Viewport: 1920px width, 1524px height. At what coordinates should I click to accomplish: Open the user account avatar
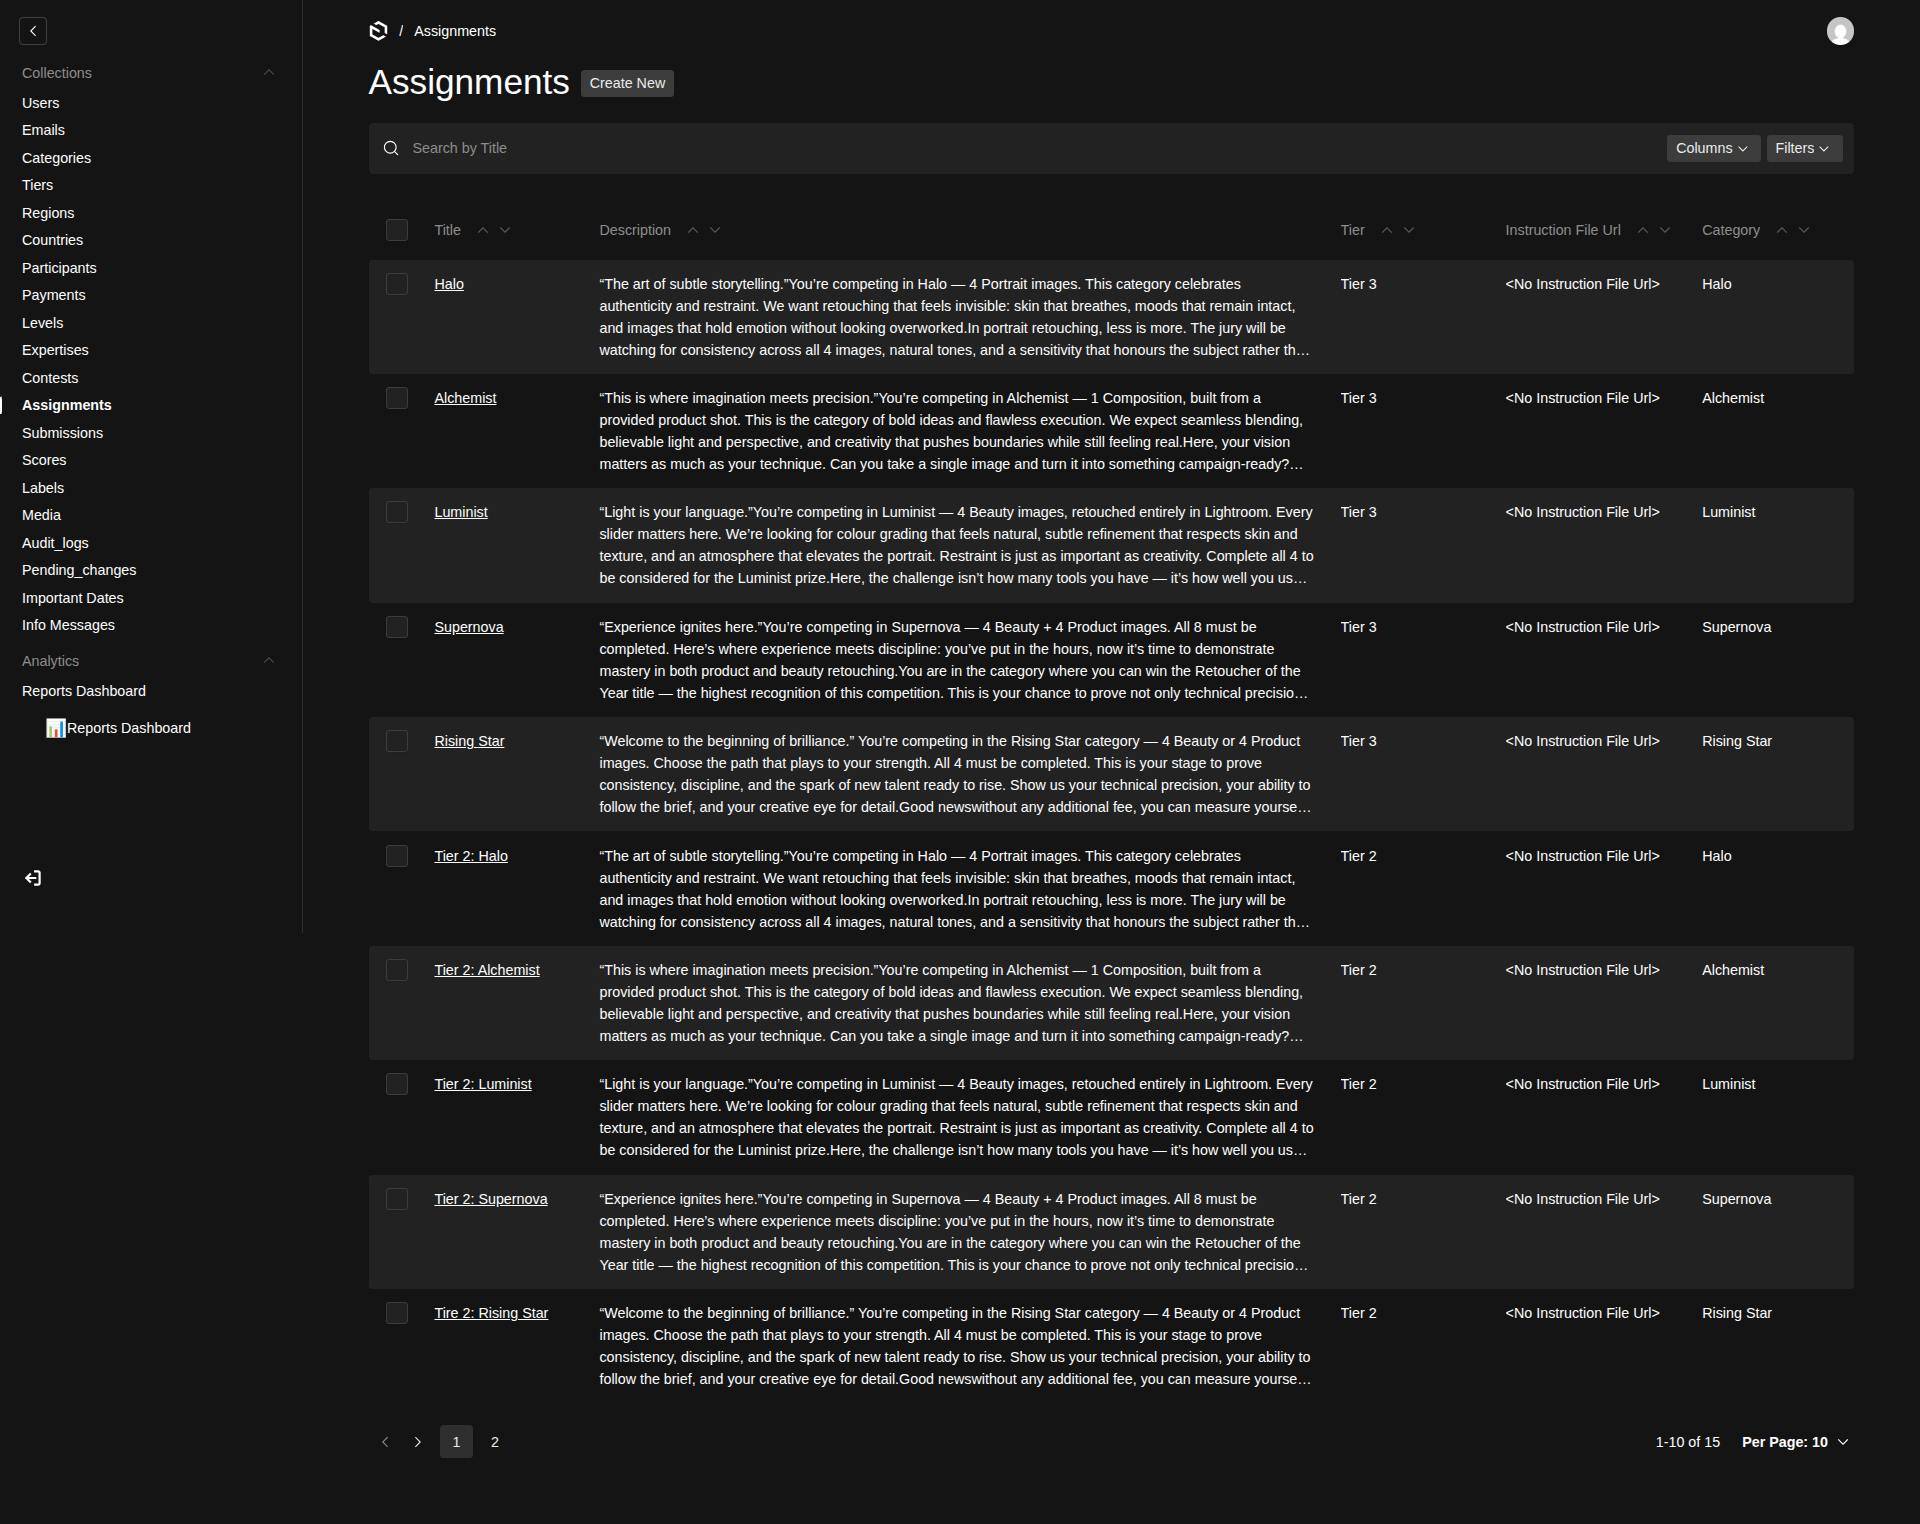1839,31
